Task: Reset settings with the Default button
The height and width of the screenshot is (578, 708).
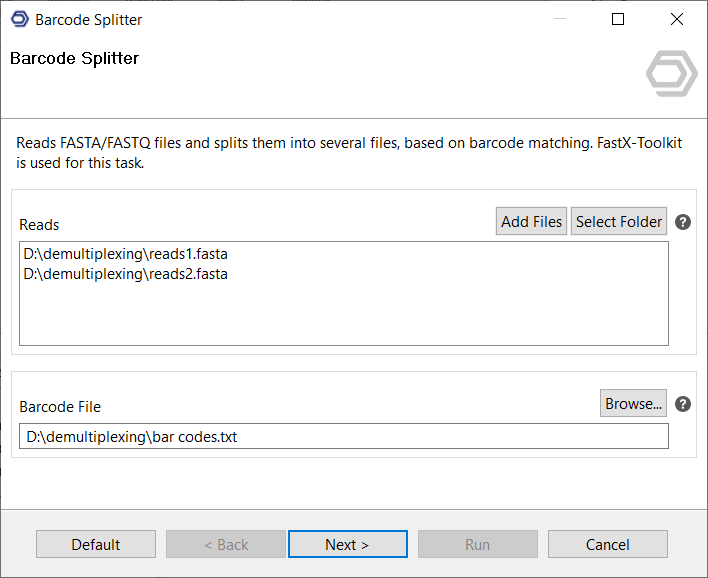Action: 96,544
